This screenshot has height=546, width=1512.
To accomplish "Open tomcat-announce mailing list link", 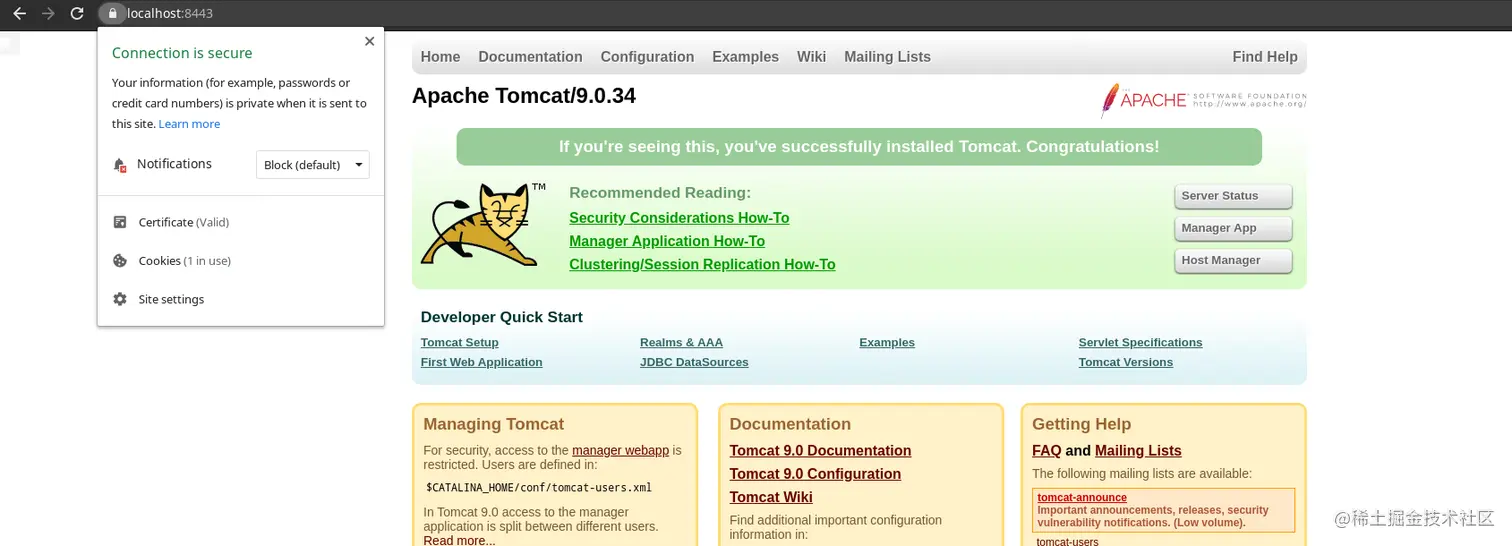I will [1082, 498].
